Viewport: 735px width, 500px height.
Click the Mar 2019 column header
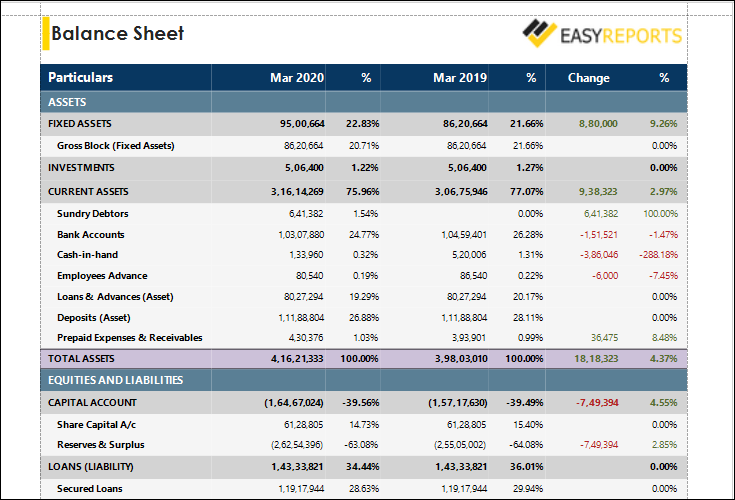459,78
